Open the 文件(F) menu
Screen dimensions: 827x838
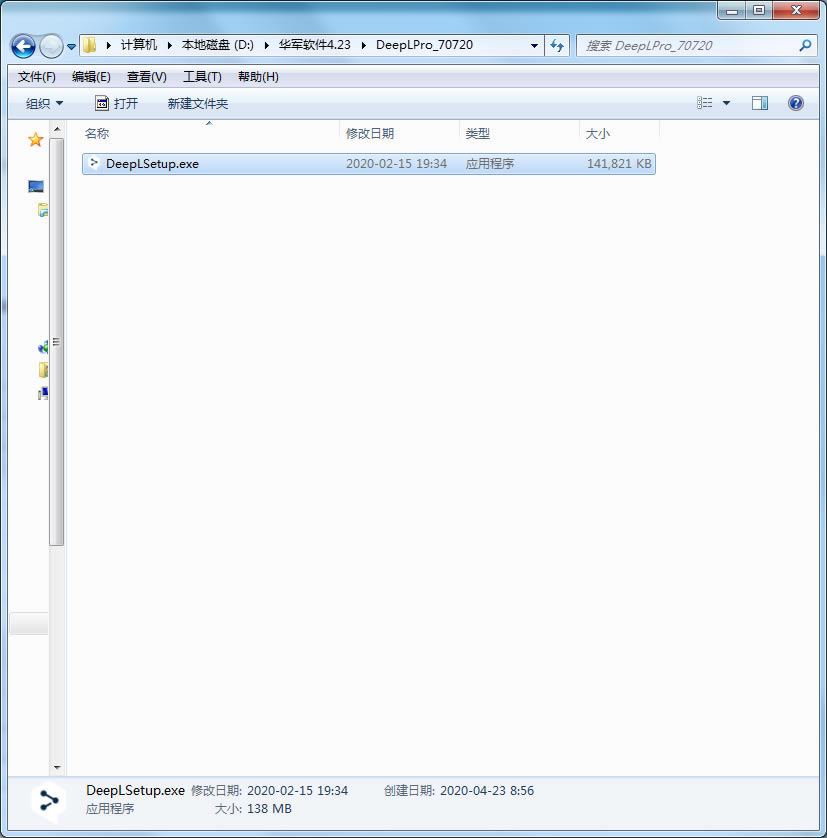click(36, 77)
